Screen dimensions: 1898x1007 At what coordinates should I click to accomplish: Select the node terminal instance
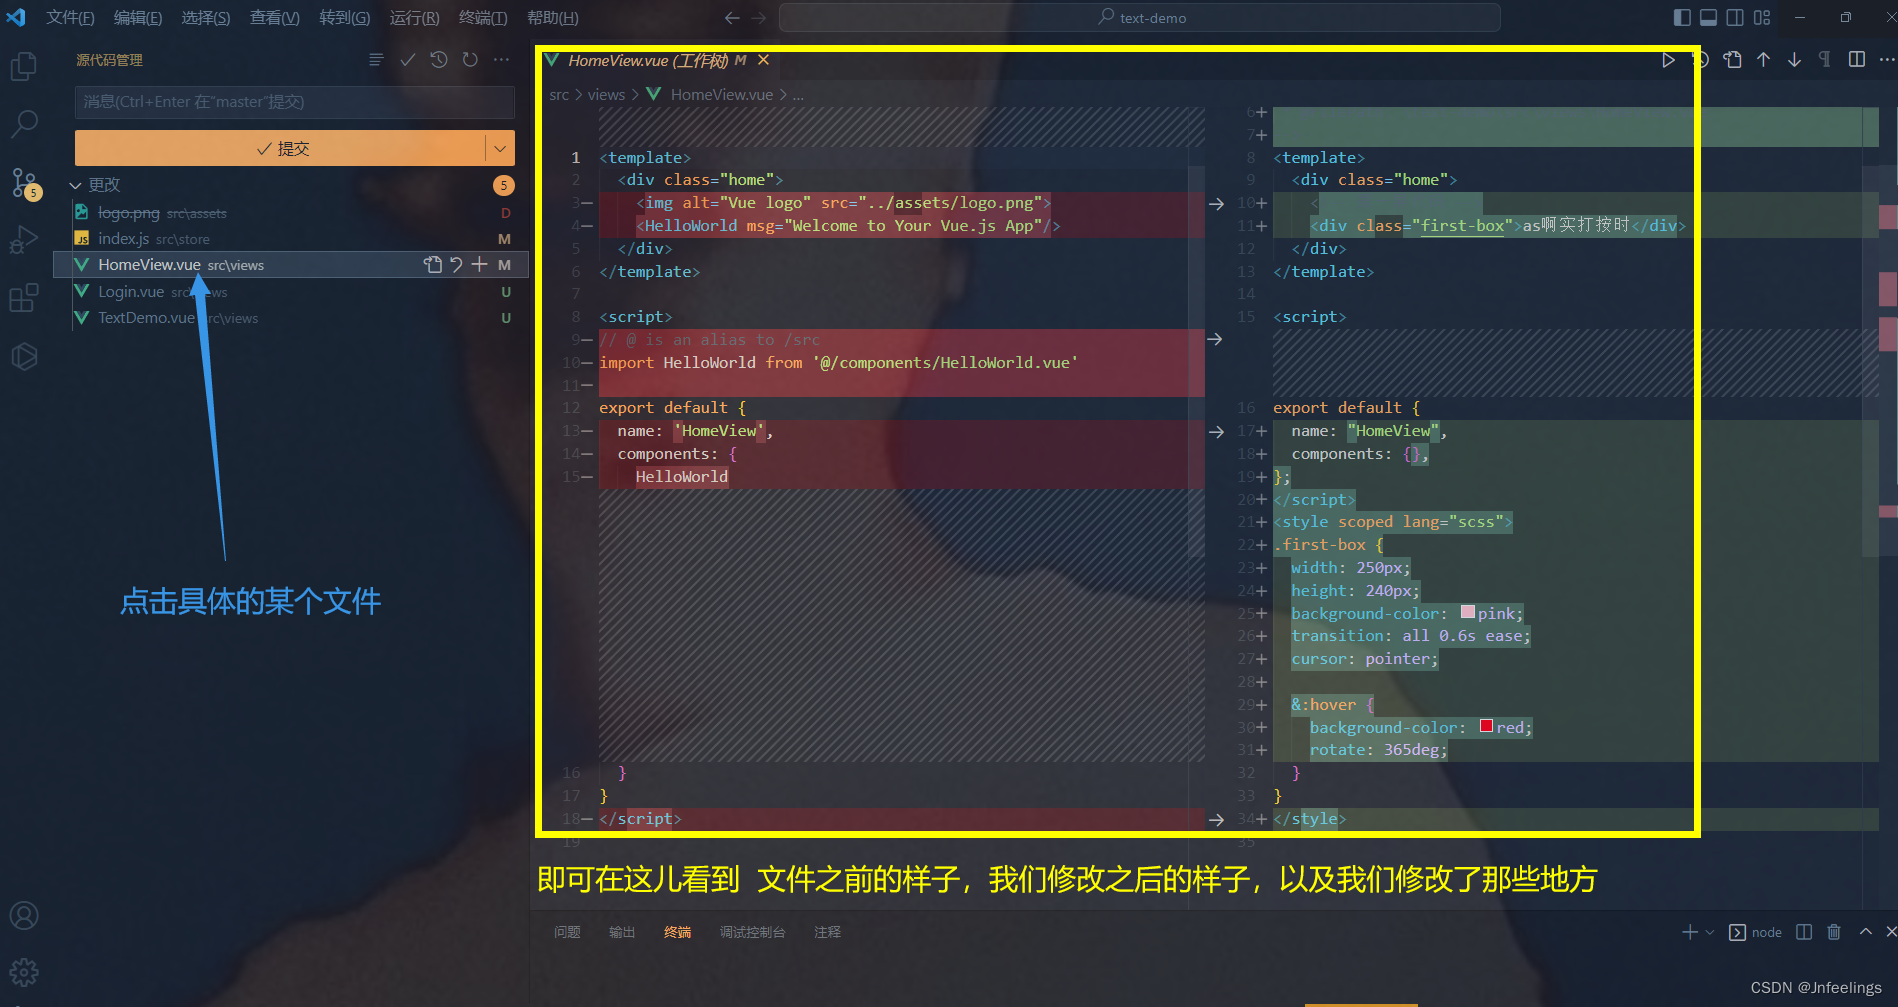coord(1756,932)
